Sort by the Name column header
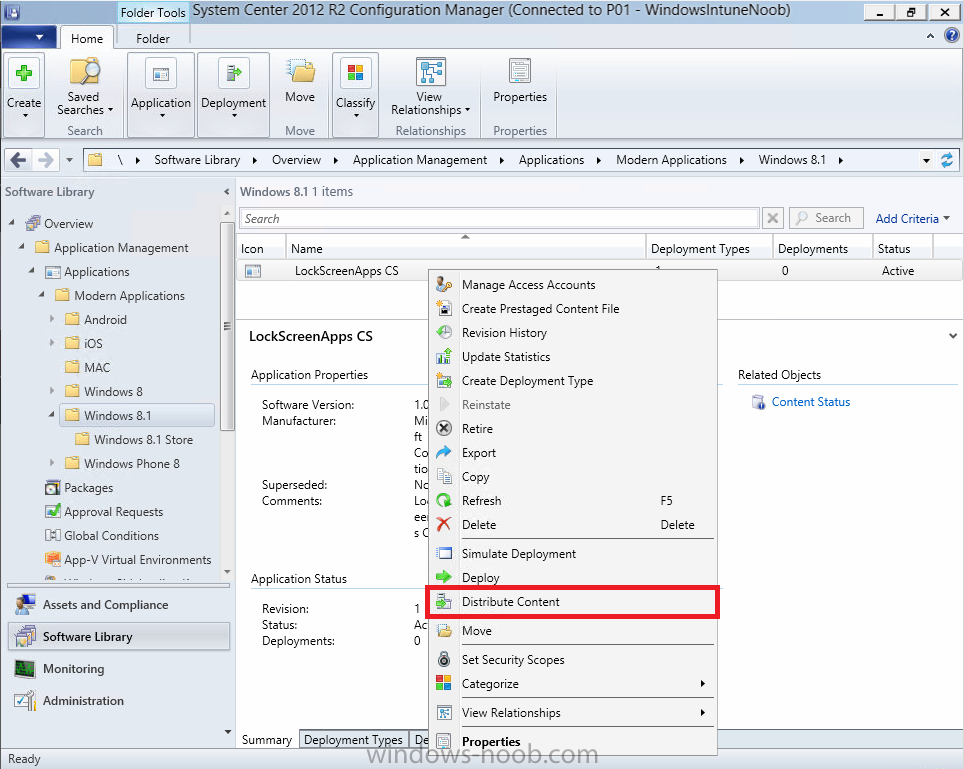 [465, 248]
